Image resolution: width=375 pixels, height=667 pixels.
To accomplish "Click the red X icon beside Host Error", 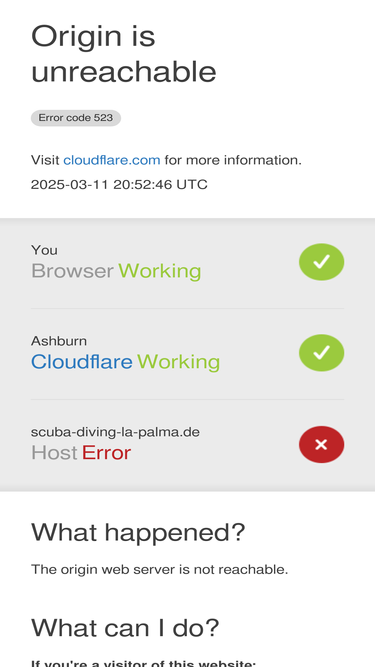I will tap(321, 445).
